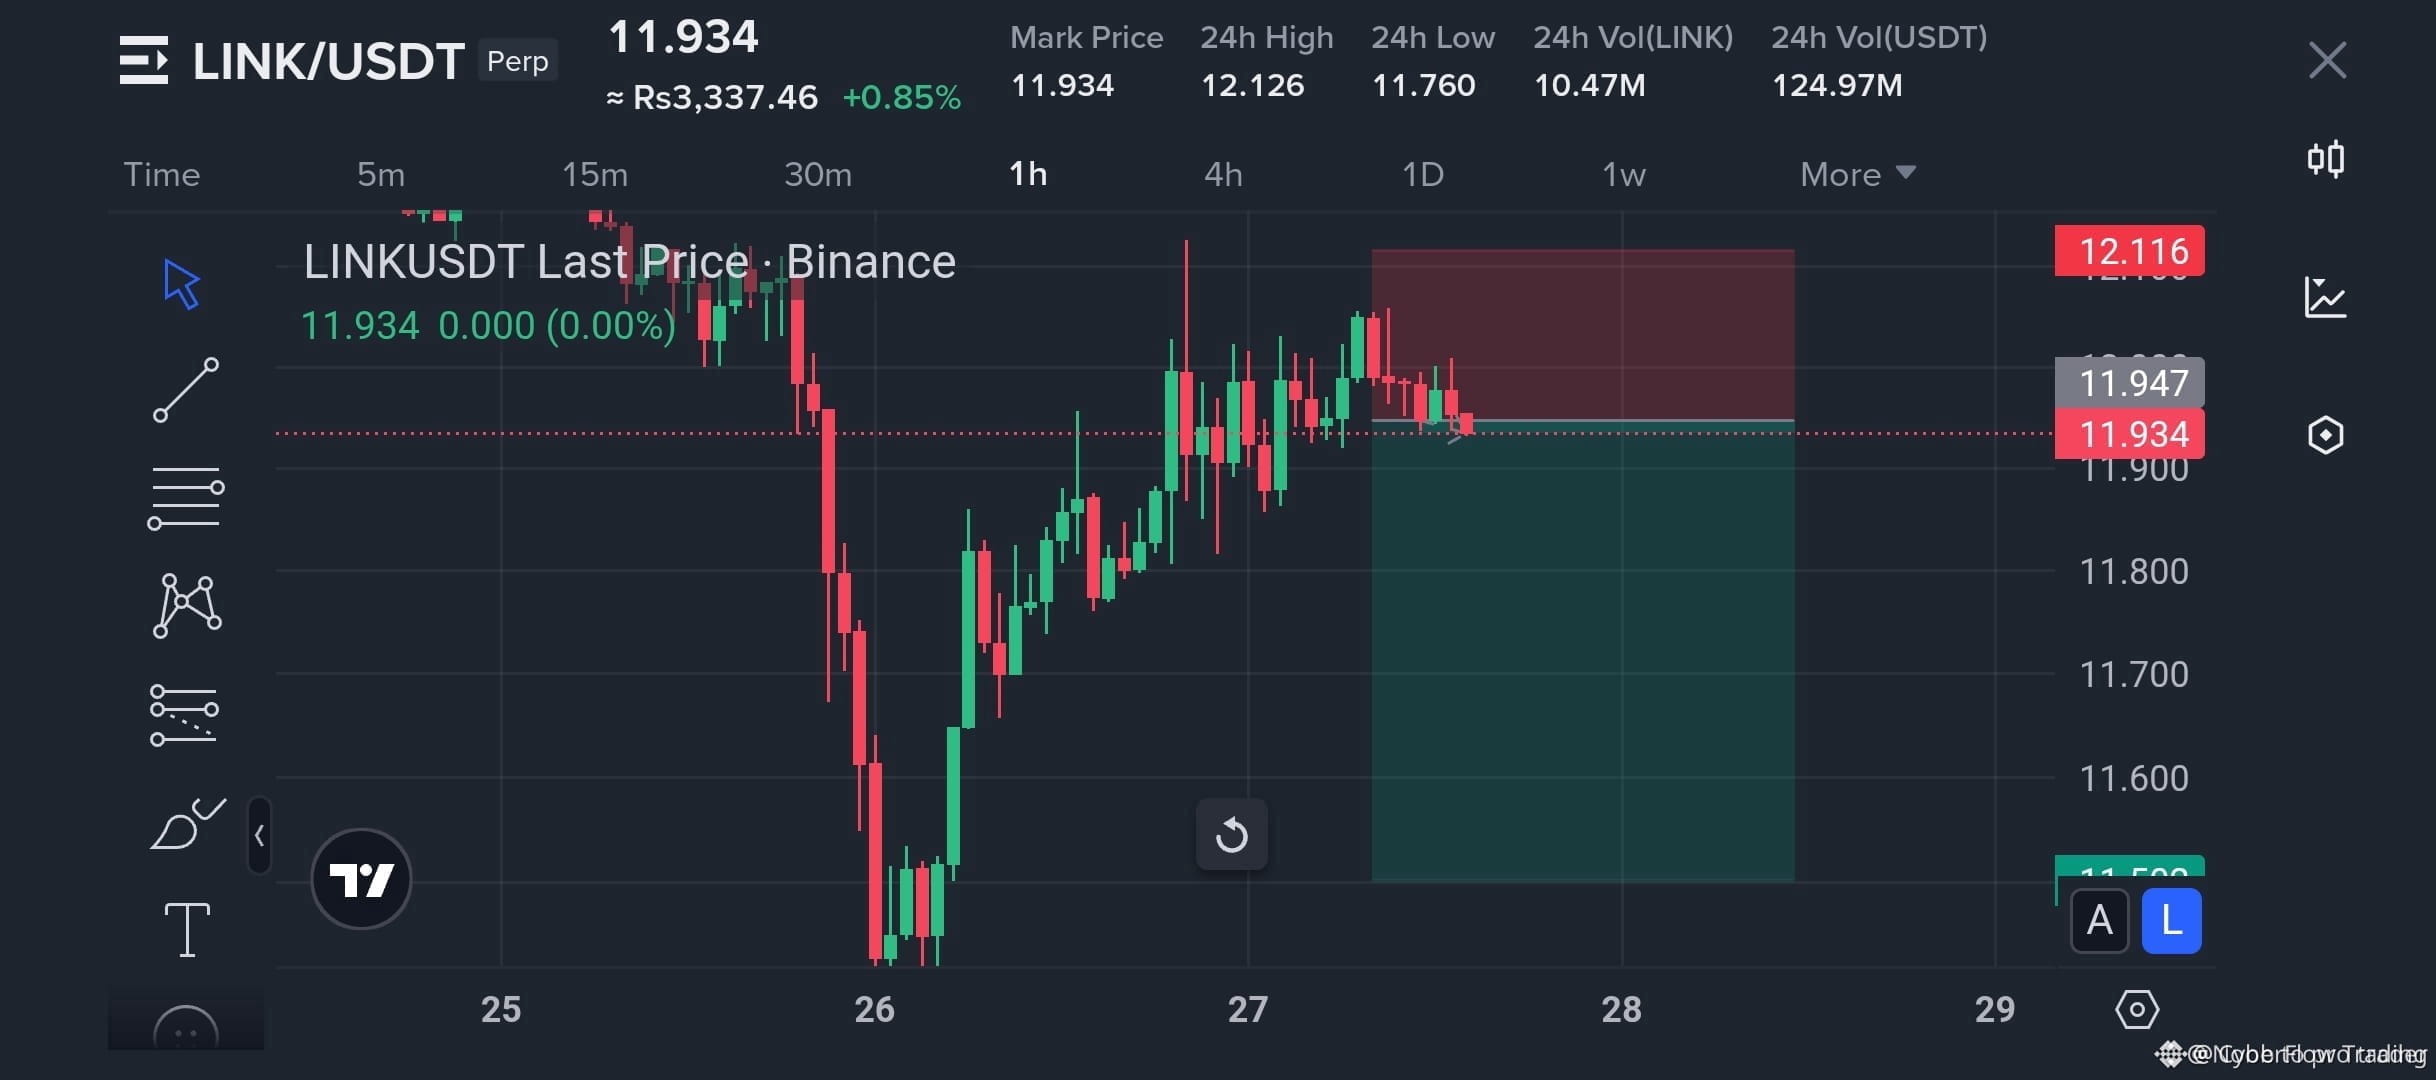Screen dimensions: 2436x1080
Task: Switch to the 4h timeframe
Action: [1222, 173]
